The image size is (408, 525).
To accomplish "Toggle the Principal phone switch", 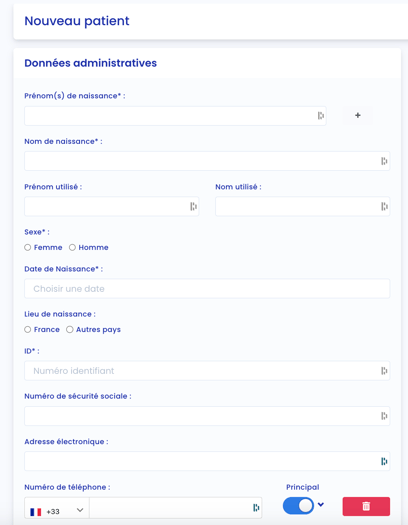I will [298, 506].
